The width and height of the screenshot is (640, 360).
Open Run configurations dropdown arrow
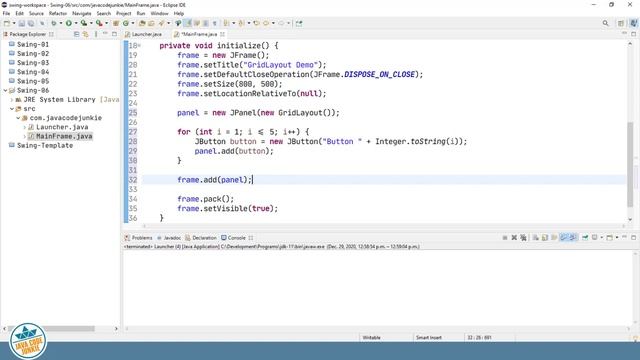point(76,23)
